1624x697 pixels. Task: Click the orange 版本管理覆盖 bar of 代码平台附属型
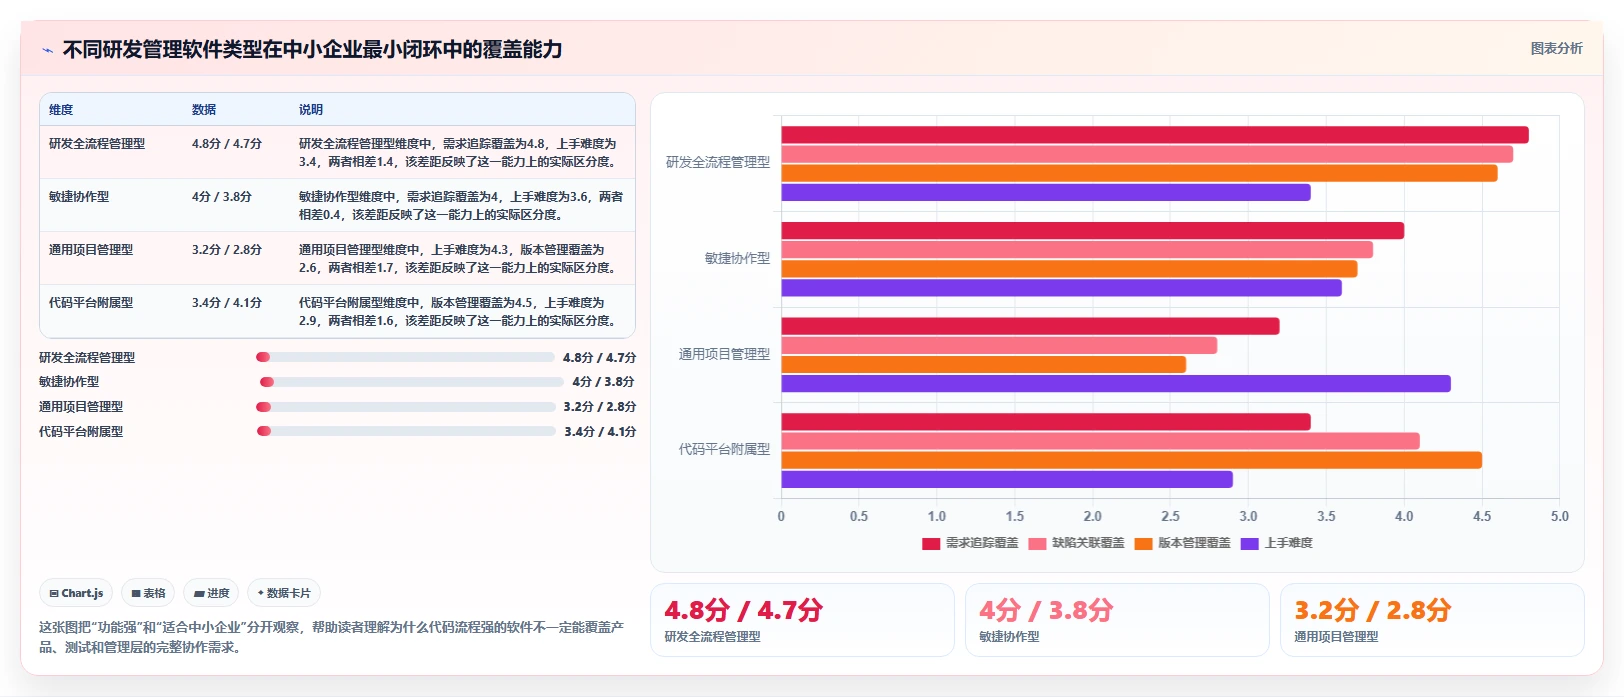[x=1131, y=460]
